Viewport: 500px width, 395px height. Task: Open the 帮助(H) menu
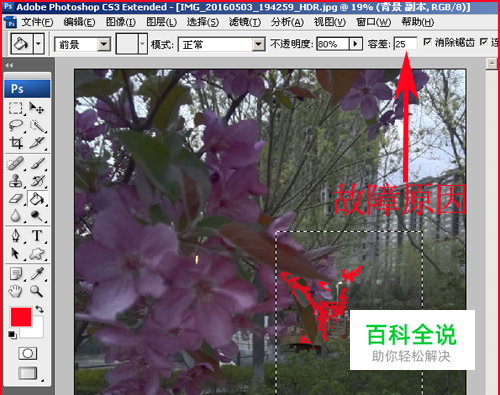tap(417, 22)
